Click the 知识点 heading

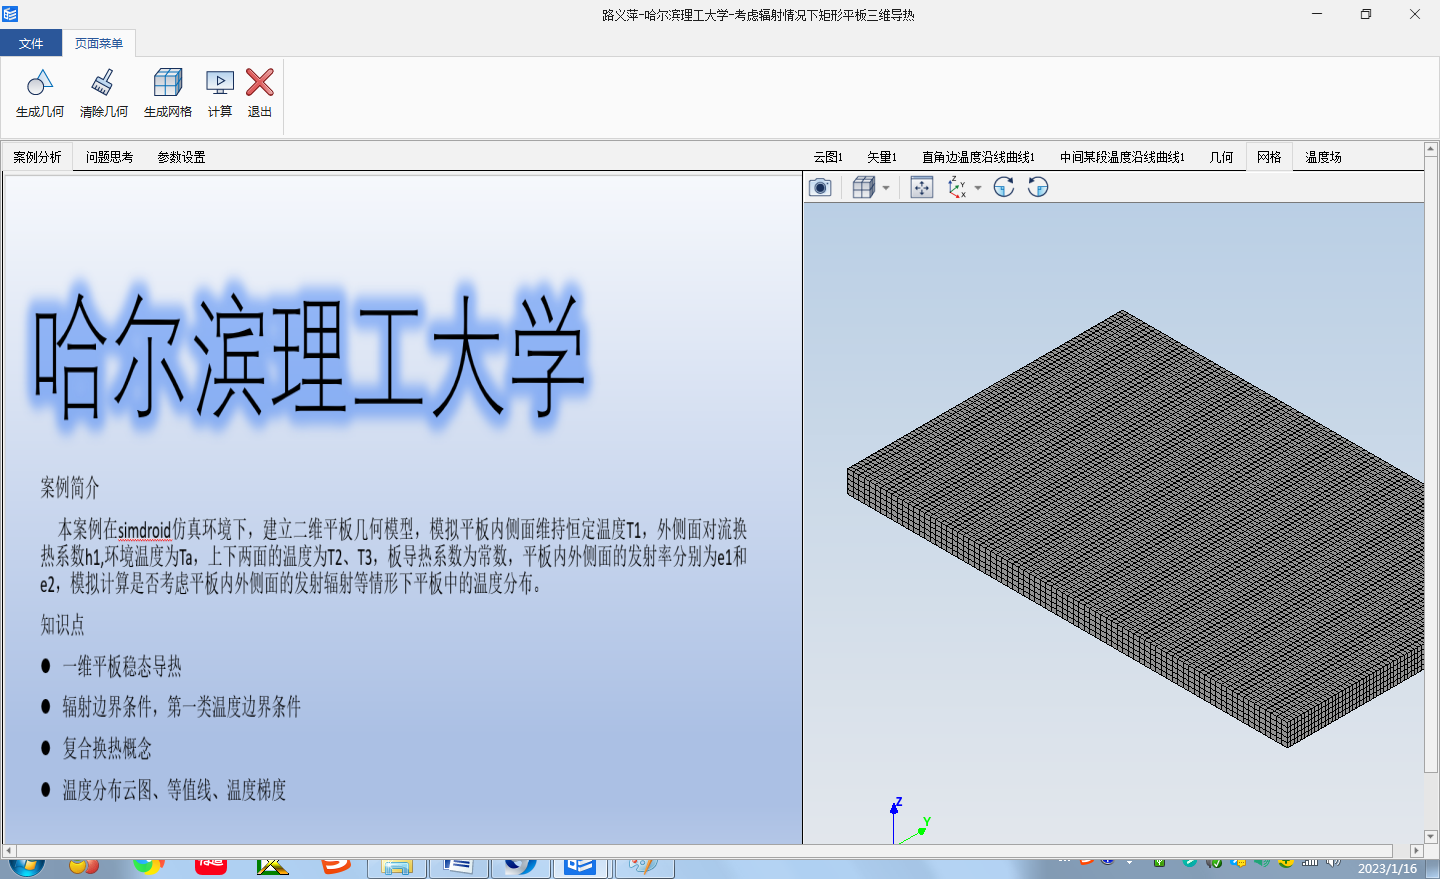tap(62, 626)
